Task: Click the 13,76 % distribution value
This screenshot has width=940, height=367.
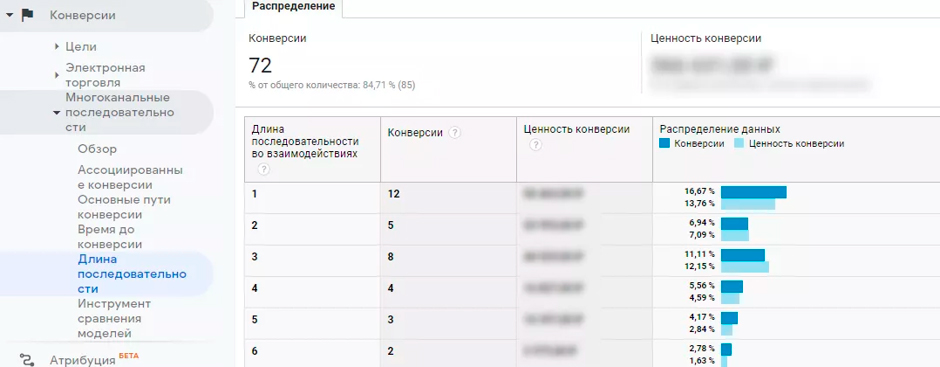Action: coord(699,204)
